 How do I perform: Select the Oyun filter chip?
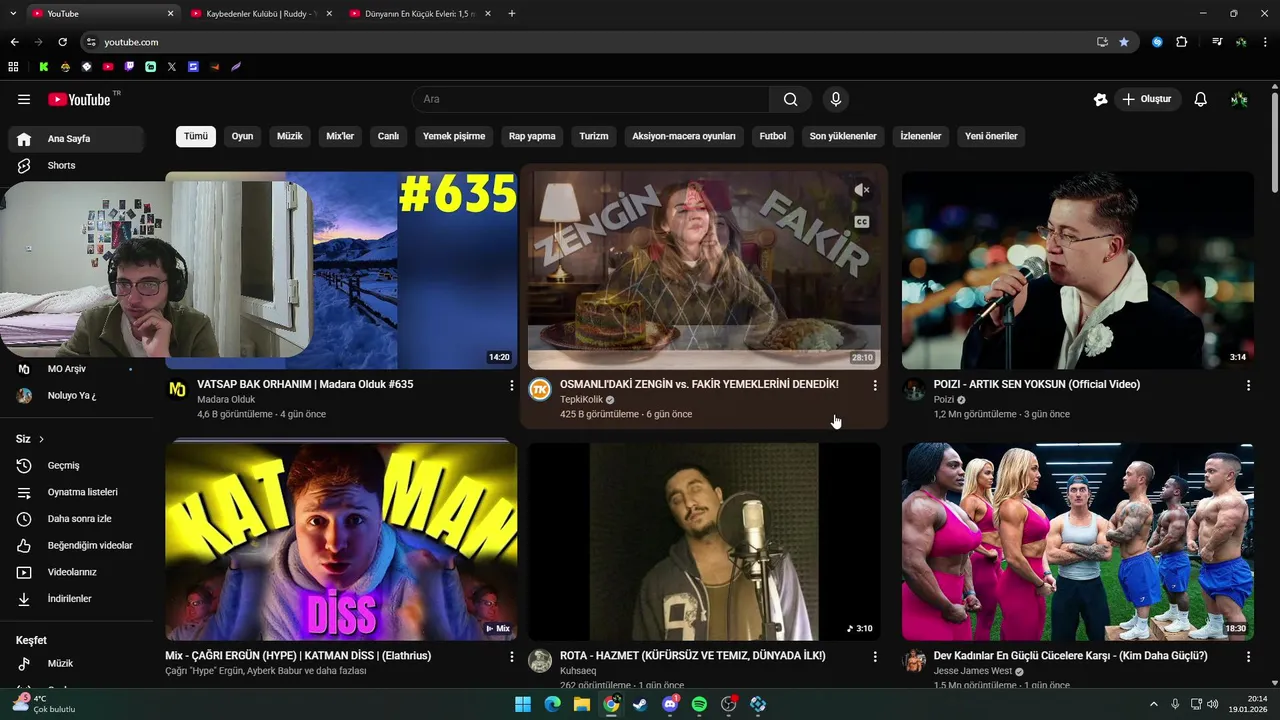[243, 136]
